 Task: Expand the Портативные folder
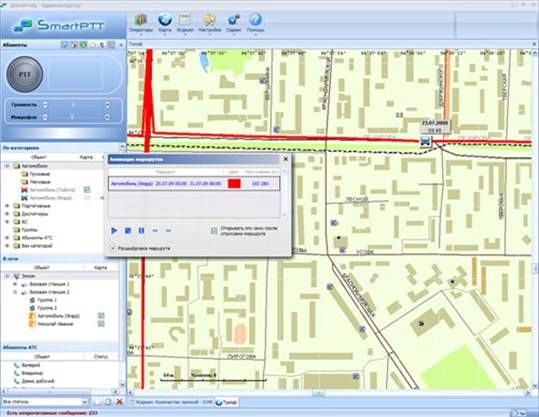tap(7, 206)
